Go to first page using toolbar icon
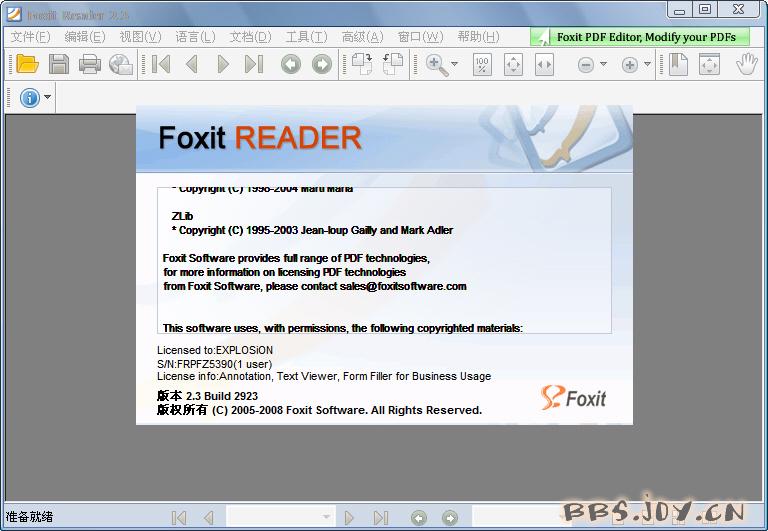Screen dimensions: 768x531 (161, 64)
